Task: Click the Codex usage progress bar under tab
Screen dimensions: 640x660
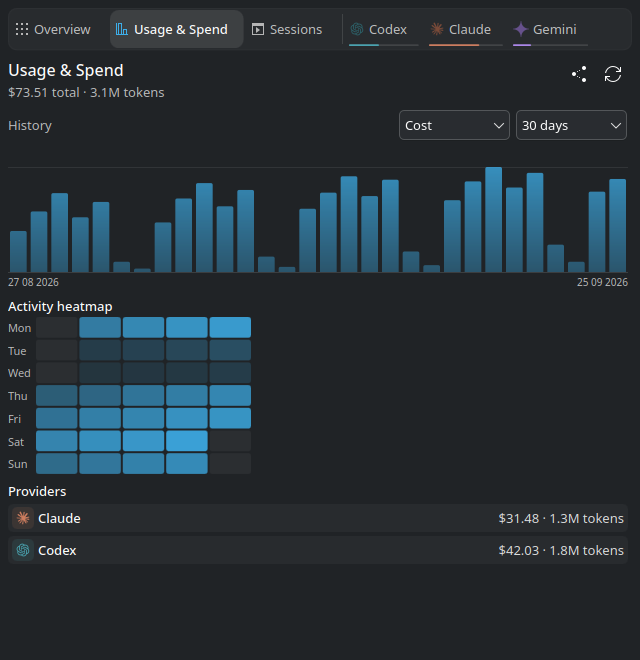Action: (x=384, y=45)
